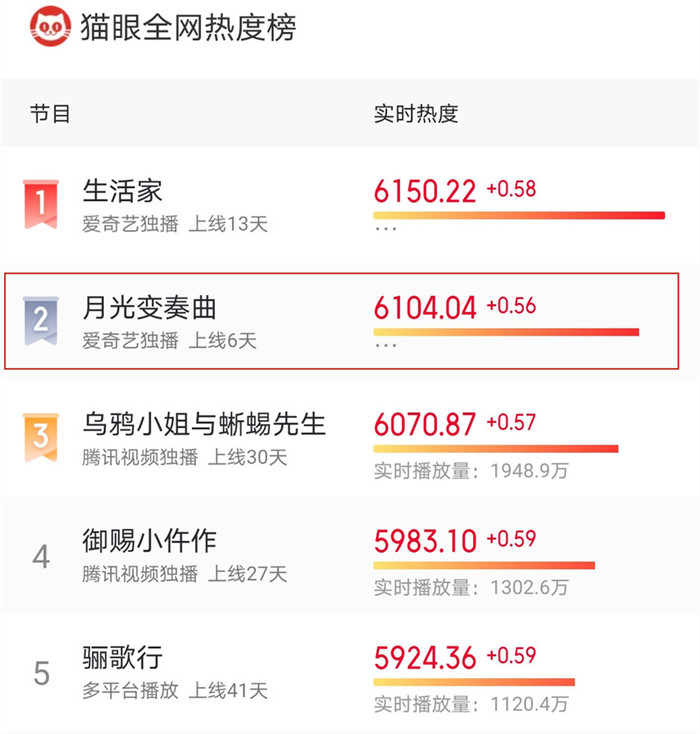Select the 实时热度 column header

click(416, 114)
